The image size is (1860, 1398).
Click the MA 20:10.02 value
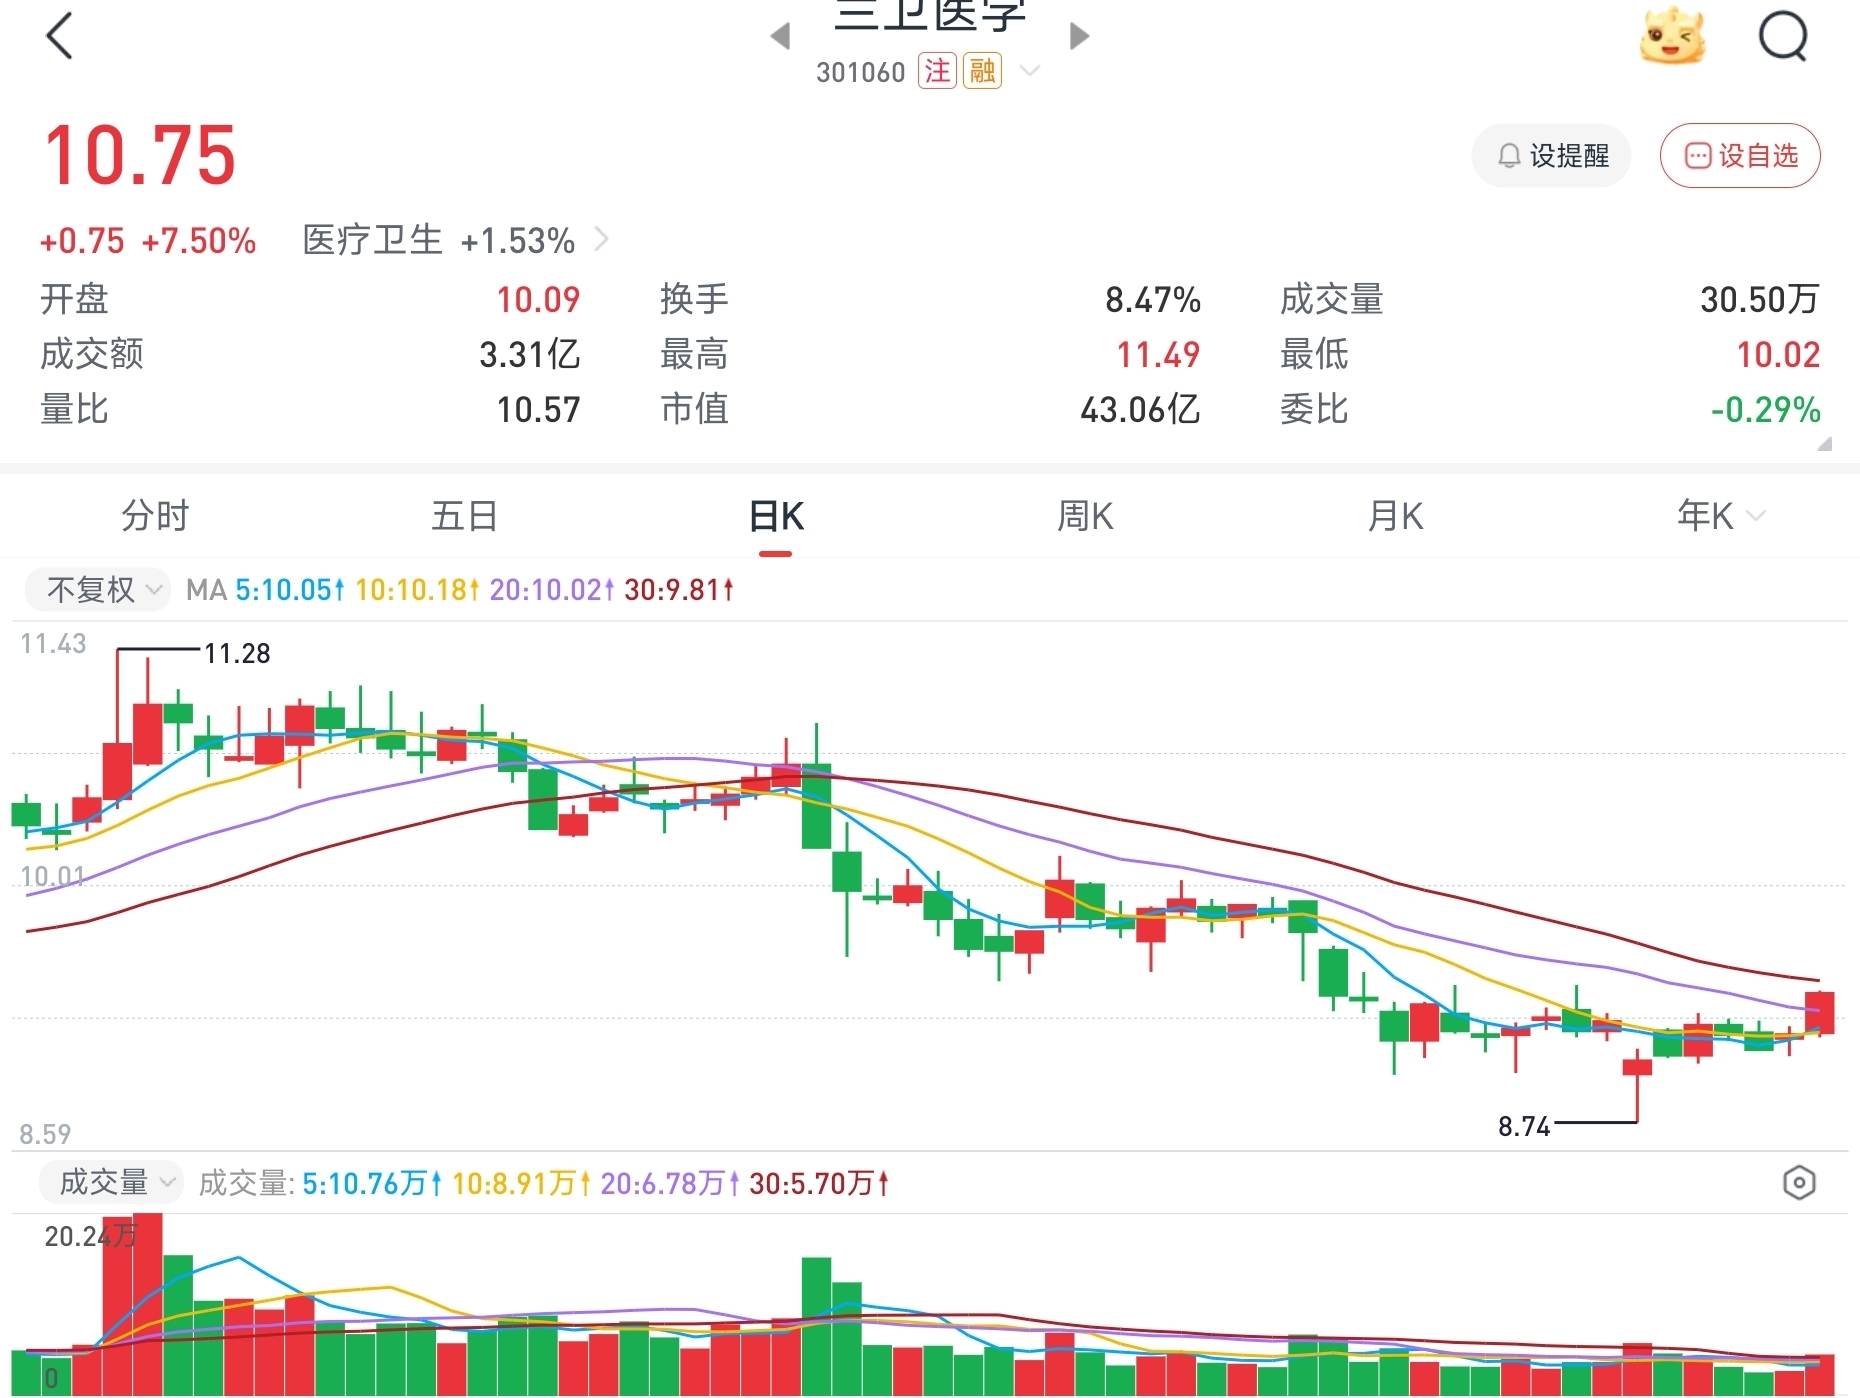pyautogui.click(x=552, y=590)
